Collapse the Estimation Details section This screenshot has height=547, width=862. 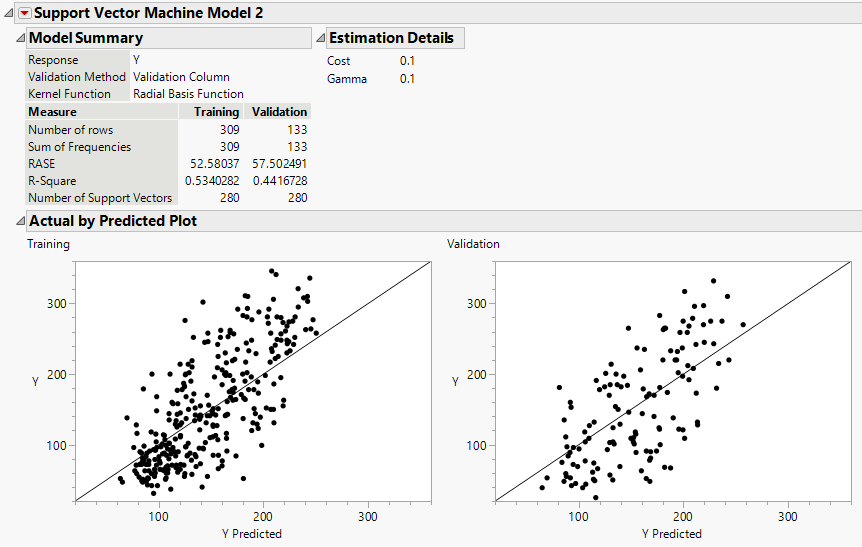pyautogui.click(x=321, y=38)
